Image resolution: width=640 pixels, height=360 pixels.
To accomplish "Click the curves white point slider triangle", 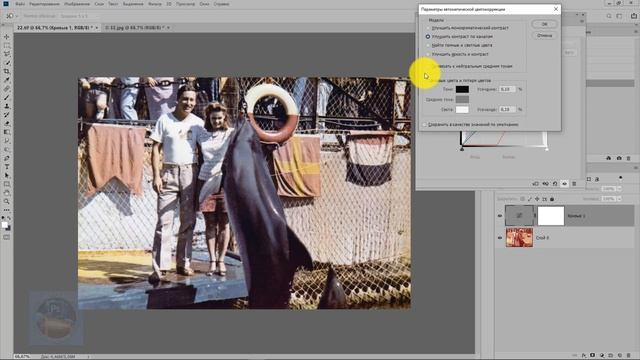I will coord(547,149).
